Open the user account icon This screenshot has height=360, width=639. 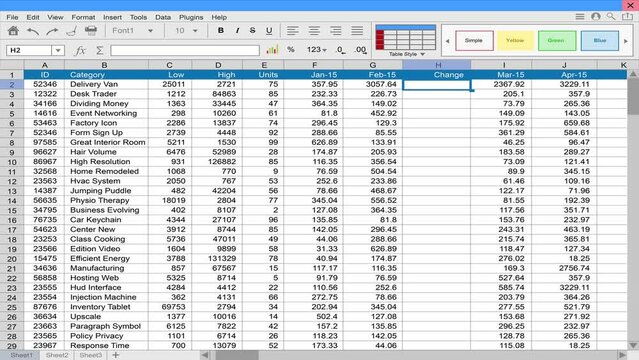[596, 17]
